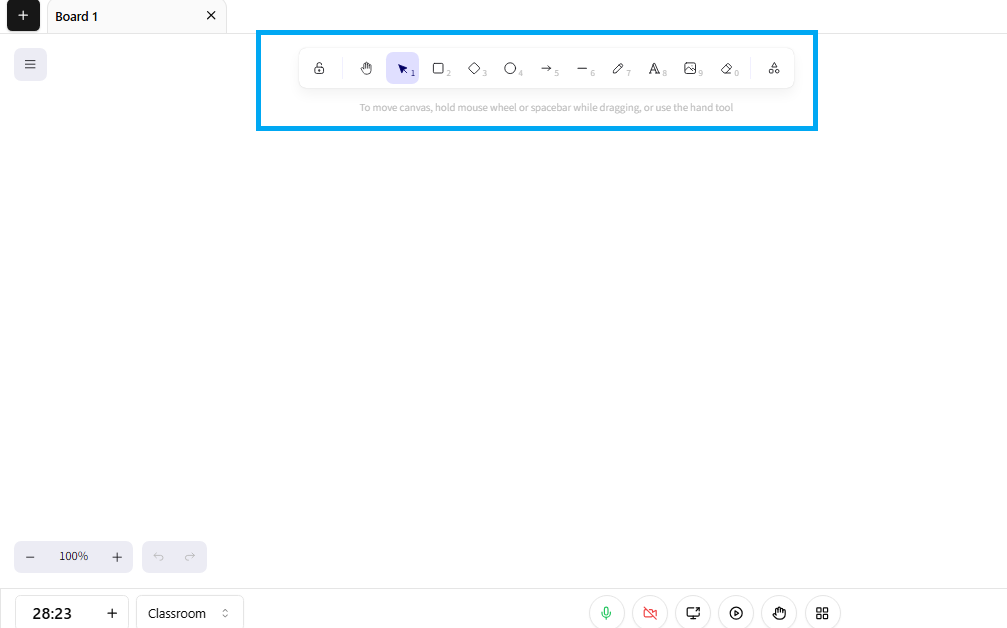The image size is (1007, 628).
Task: Select the Pencil draw tool
Action: point(618,68)
